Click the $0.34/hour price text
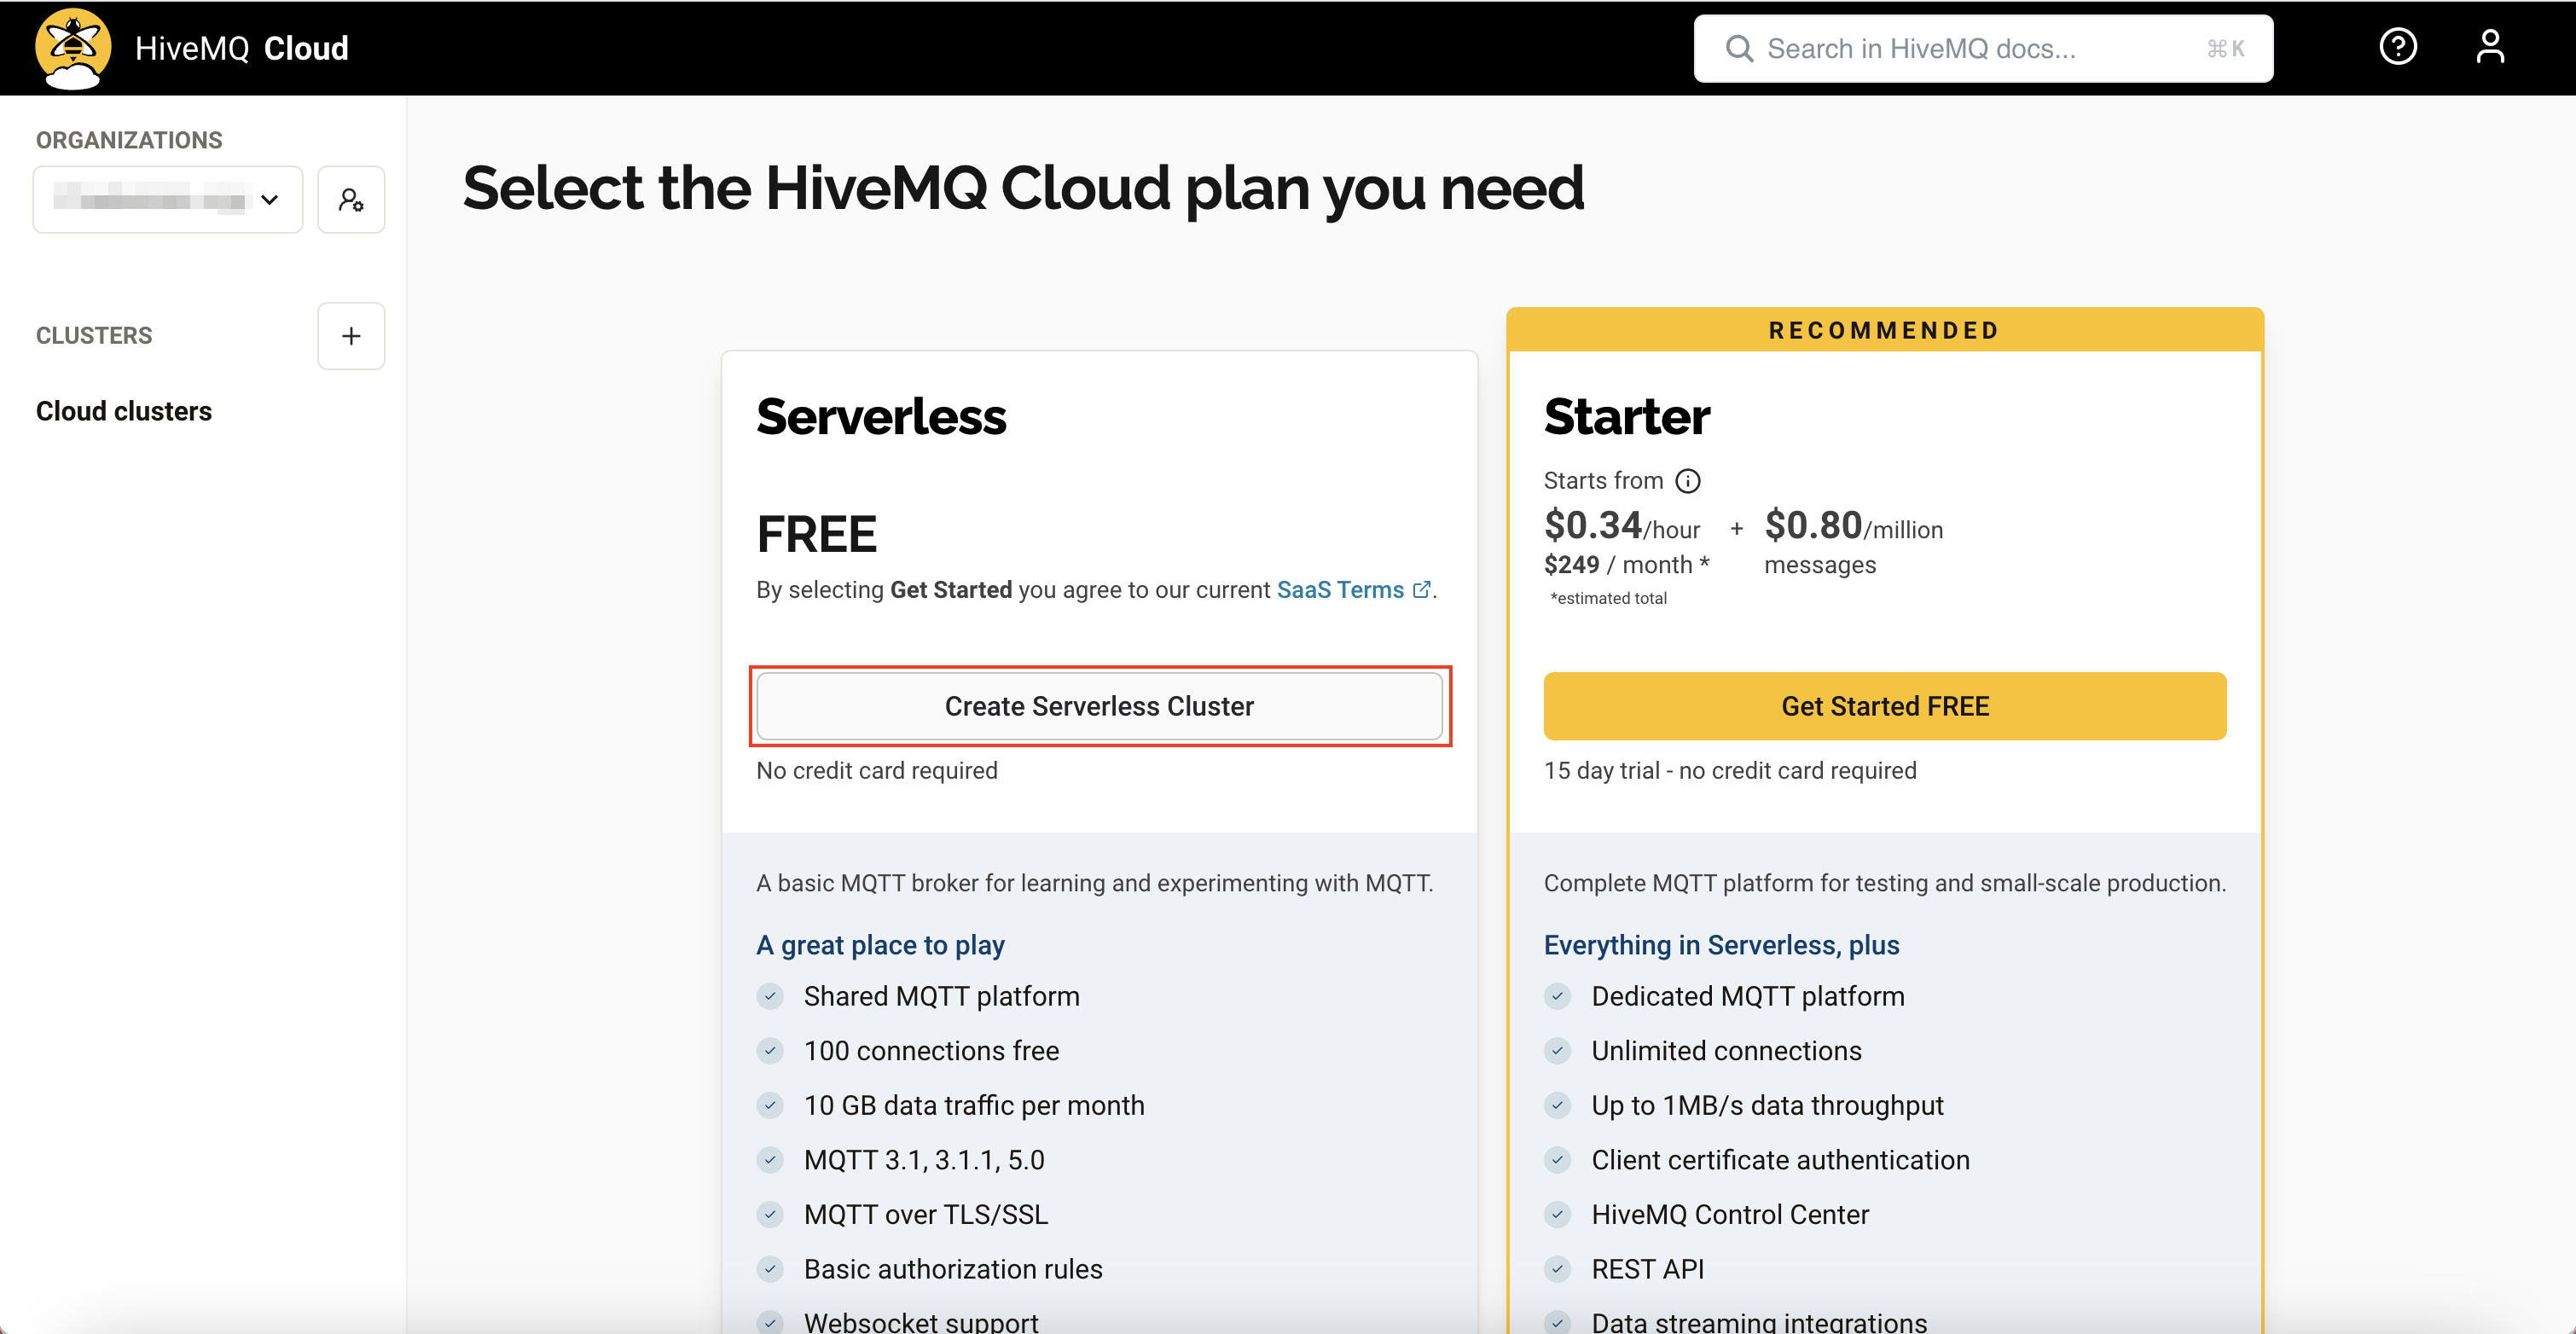This screenshot has height=1334, width=2576. click(1621, 525)
